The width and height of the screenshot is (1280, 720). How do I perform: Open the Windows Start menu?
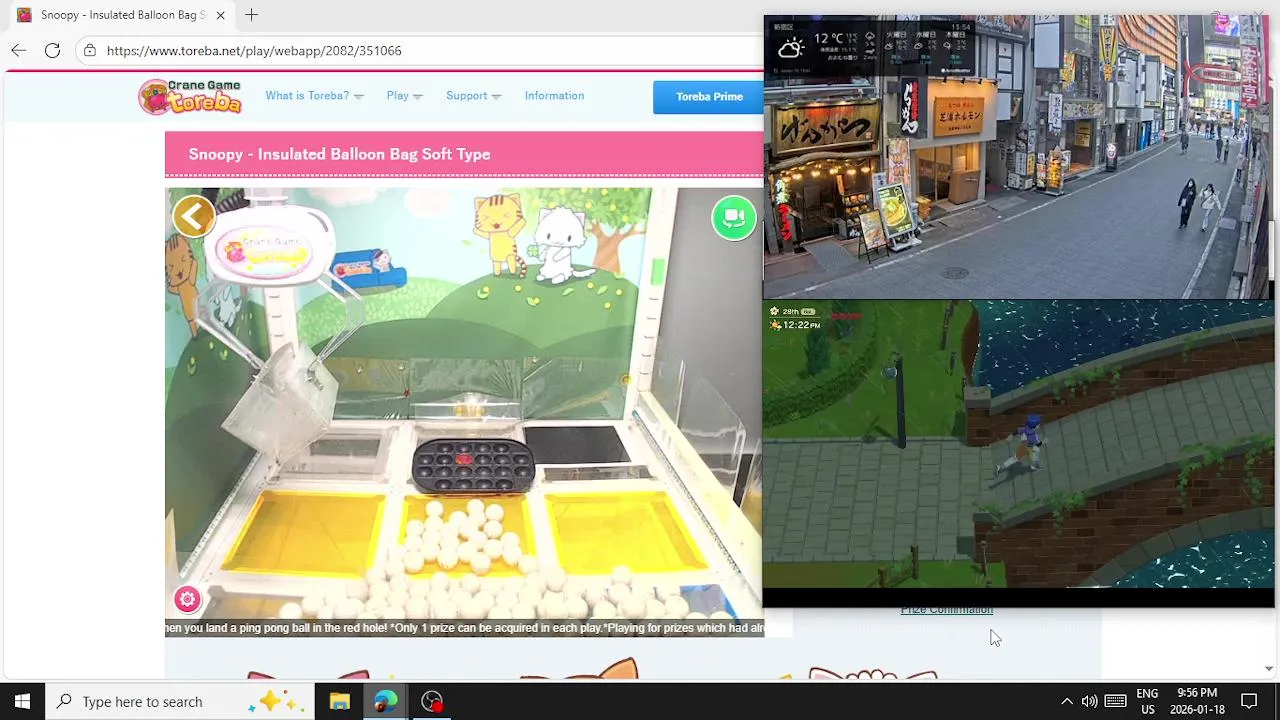point(22,701)
